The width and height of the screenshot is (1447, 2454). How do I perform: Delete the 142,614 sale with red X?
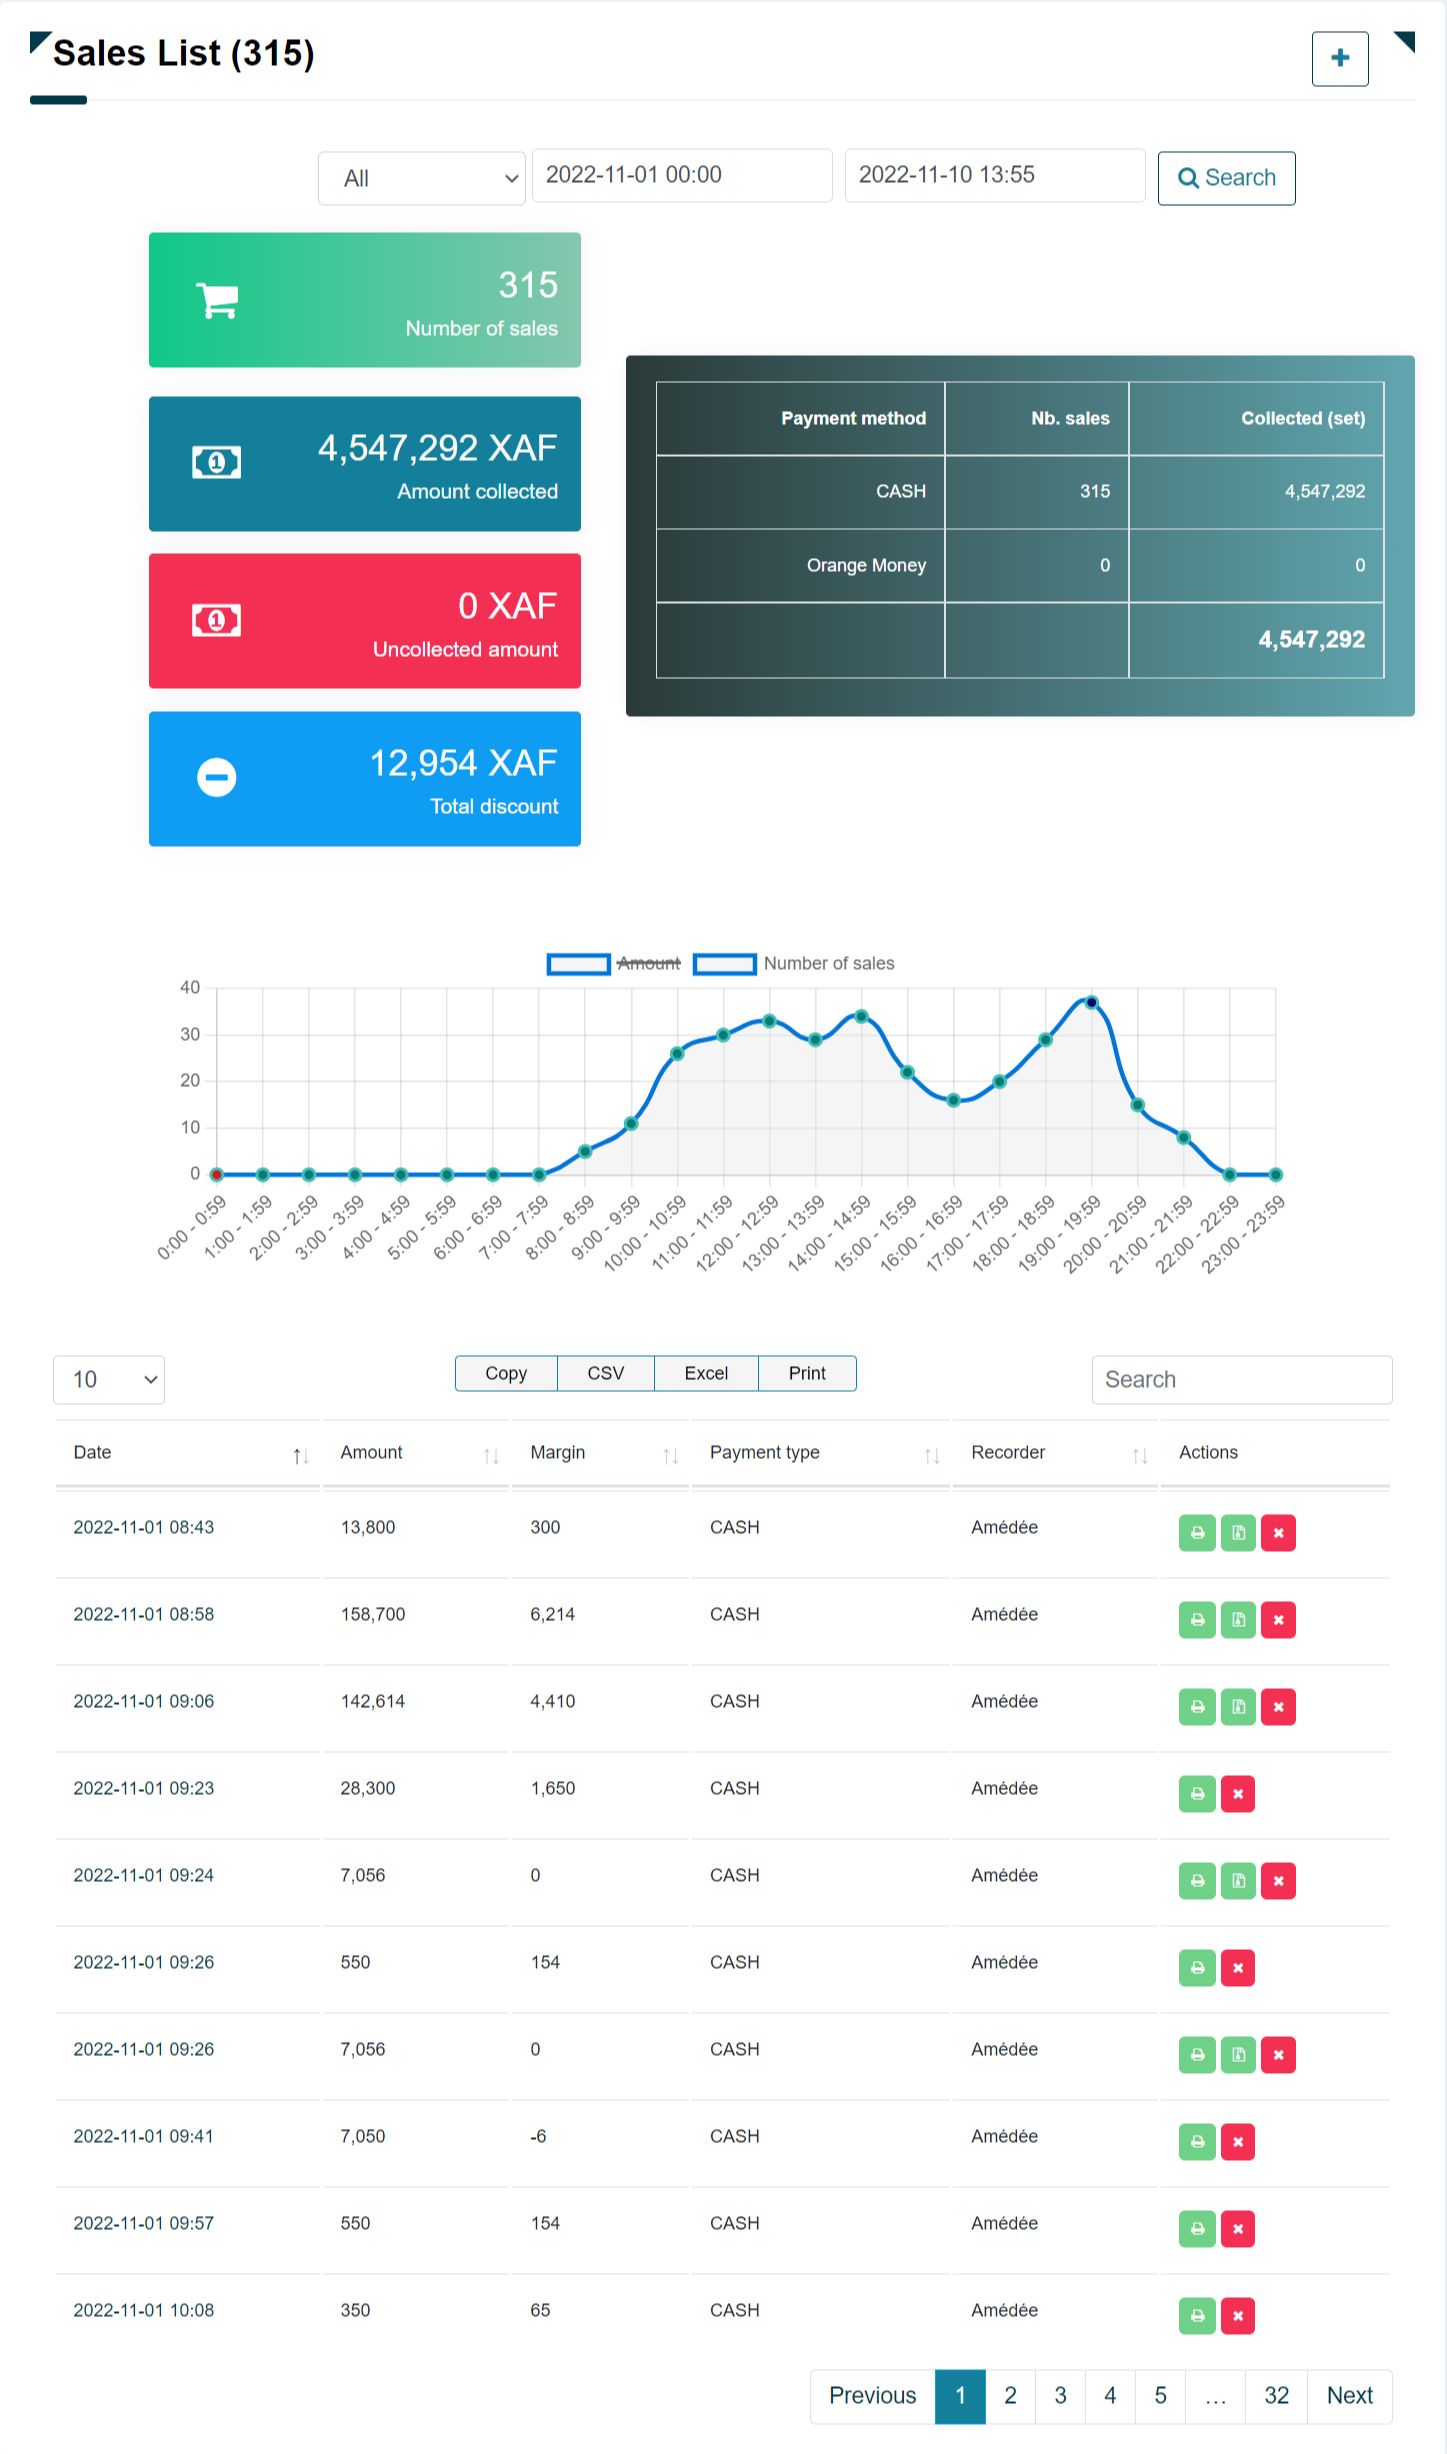(x=1278, y=1706)
